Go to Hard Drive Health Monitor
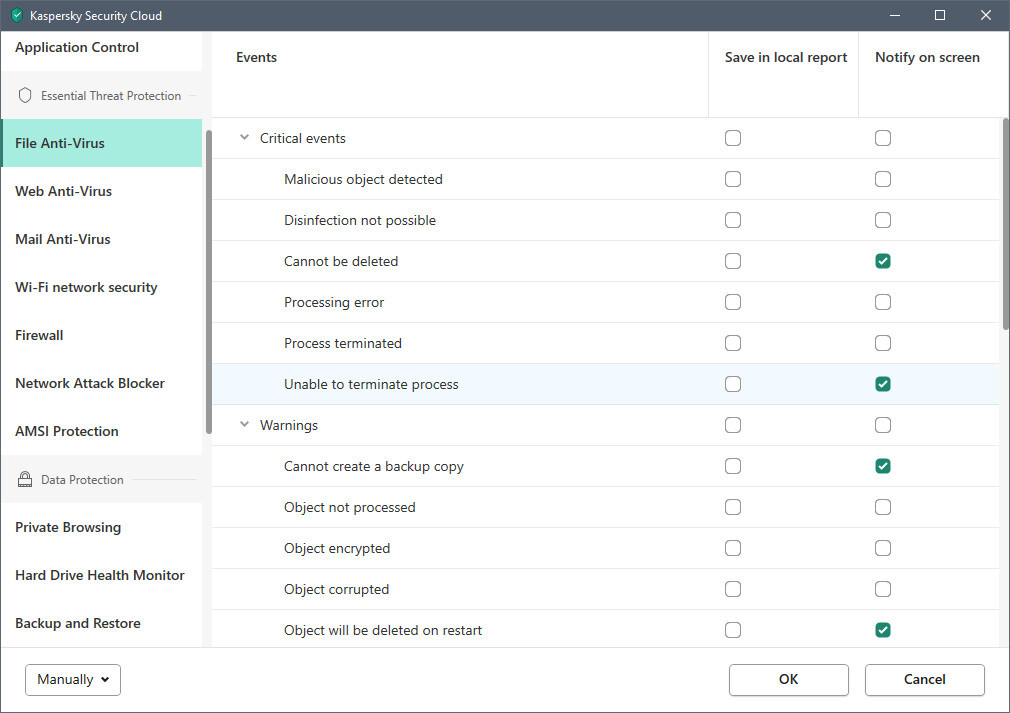The image size is (1010, 713). tap(102, 575)
